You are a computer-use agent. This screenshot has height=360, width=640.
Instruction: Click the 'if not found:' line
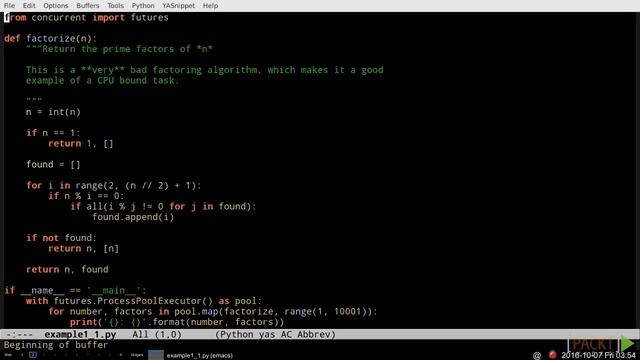click(x=61, y=238)
